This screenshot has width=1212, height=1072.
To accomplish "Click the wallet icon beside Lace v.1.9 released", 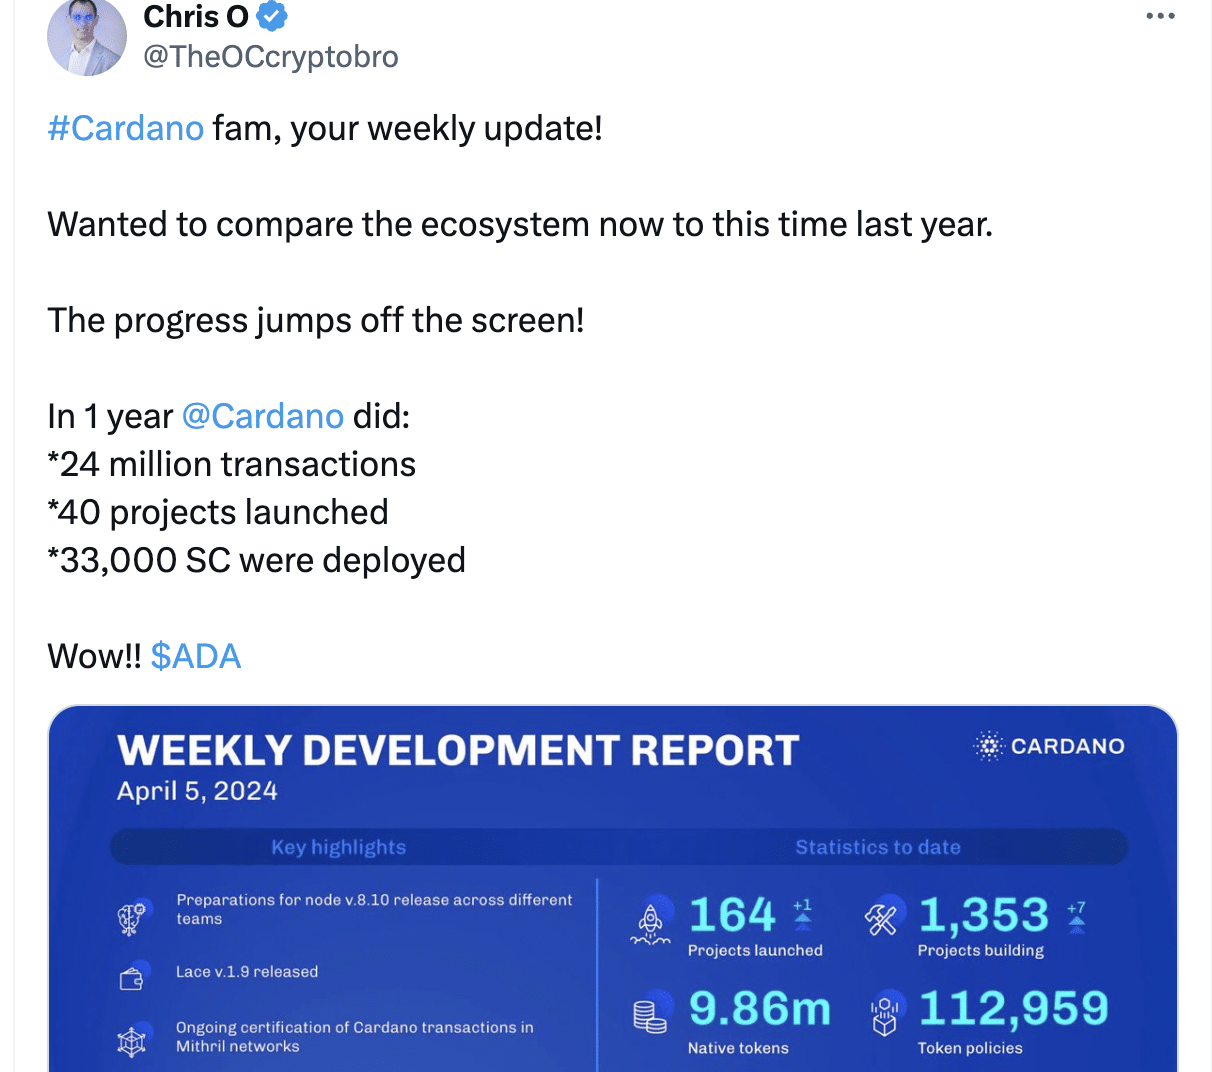I will (x=132, y=978).
